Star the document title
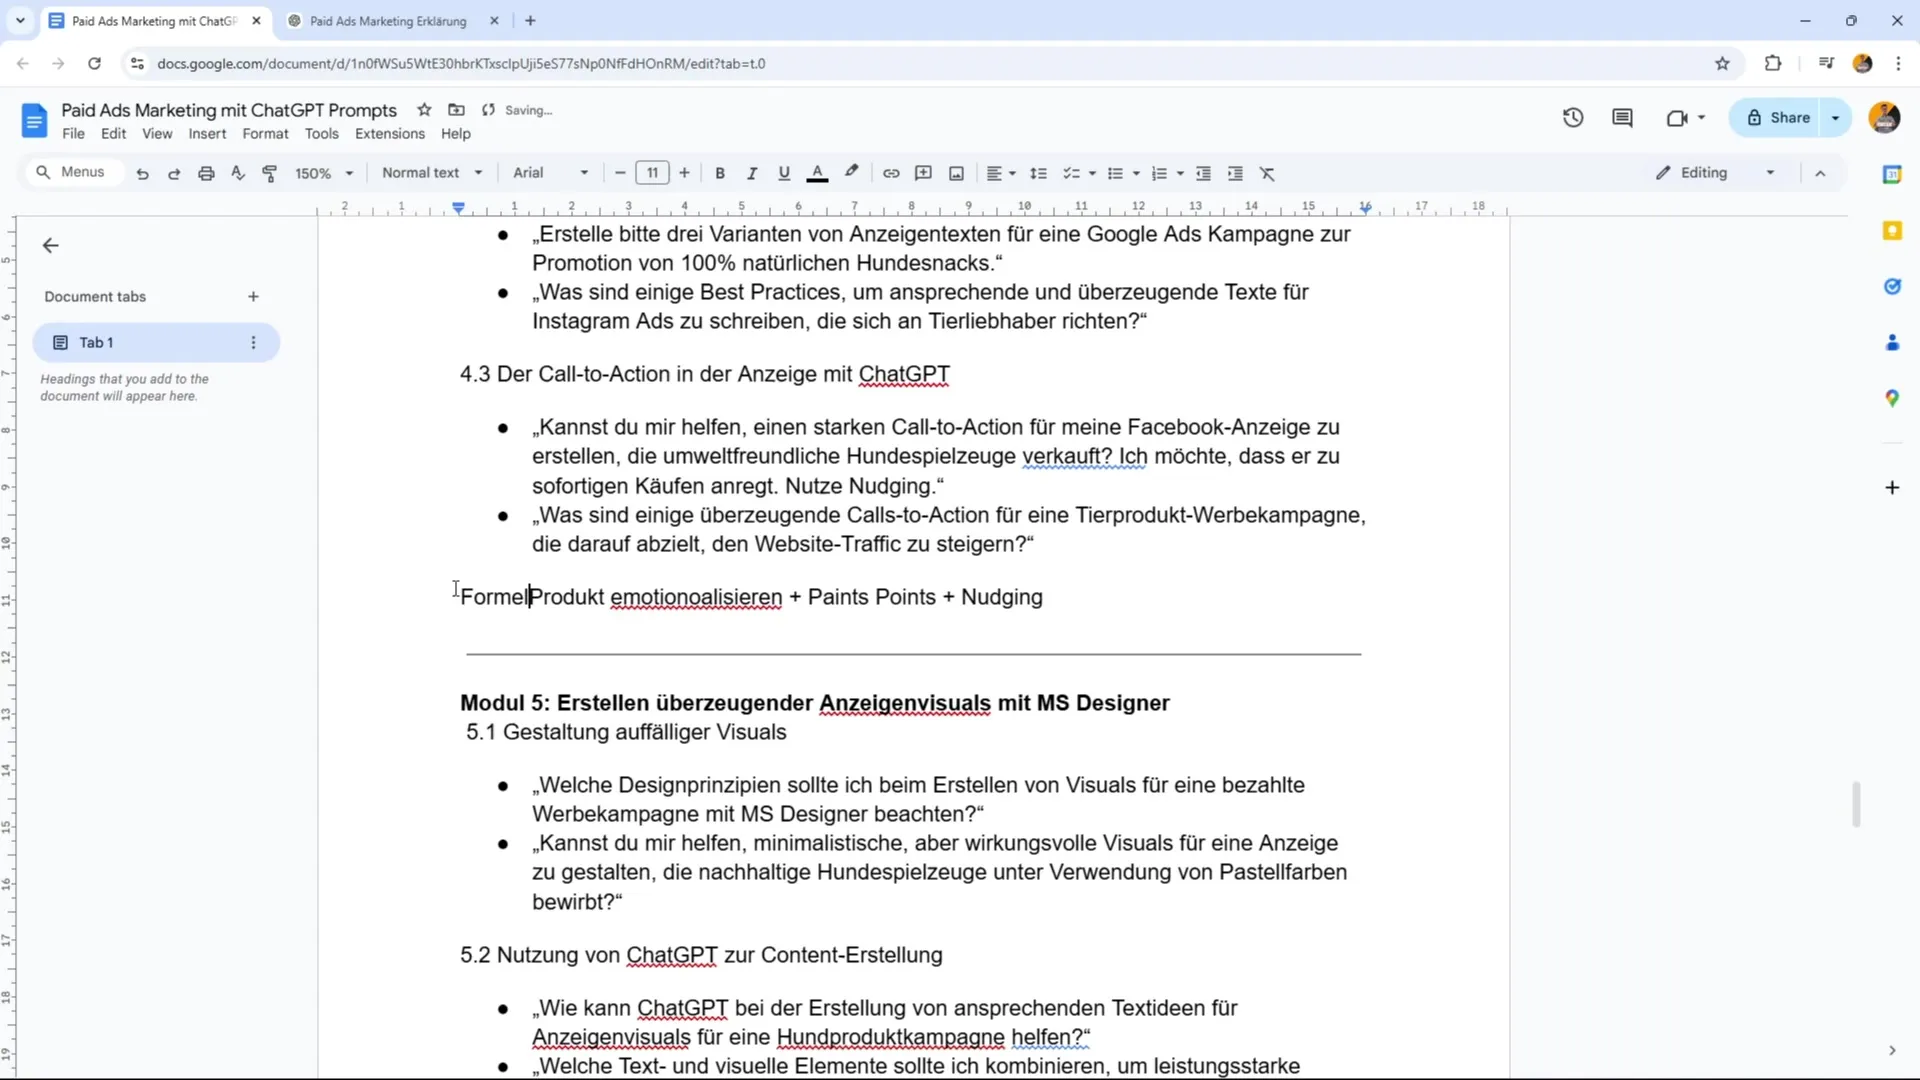The width and height of the screenshot is (1920, 1080). pyautogui.click(x=424, y=110)
